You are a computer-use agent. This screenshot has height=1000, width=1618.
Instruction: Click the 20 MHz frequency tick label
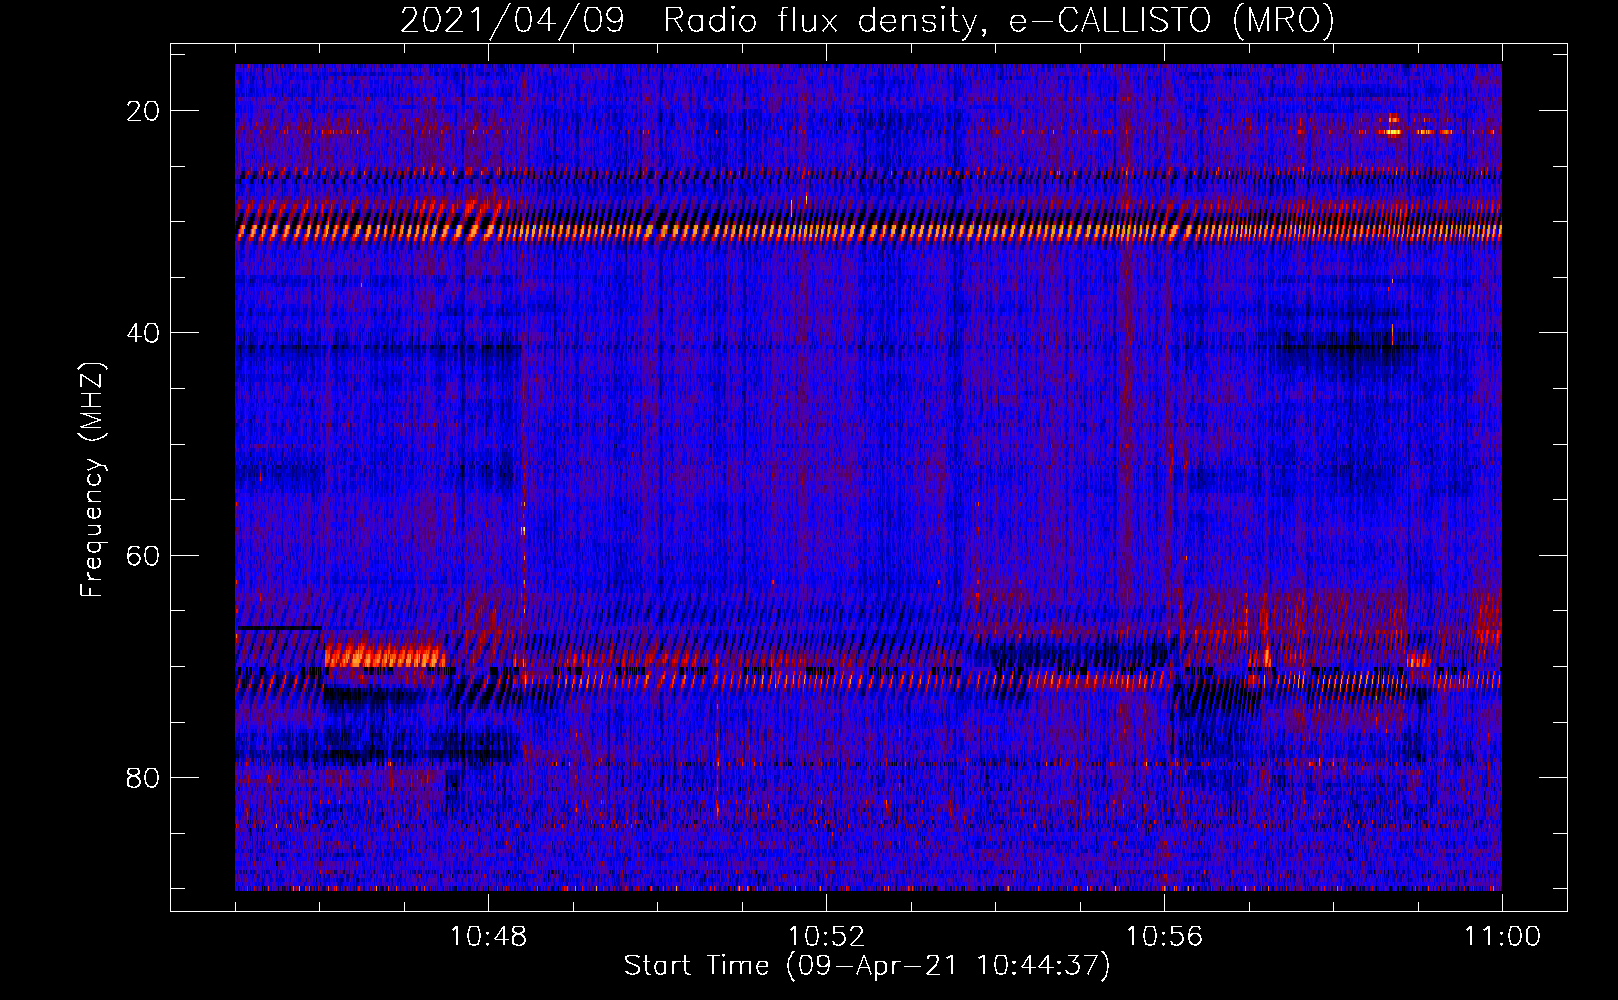tap(143, 111)
